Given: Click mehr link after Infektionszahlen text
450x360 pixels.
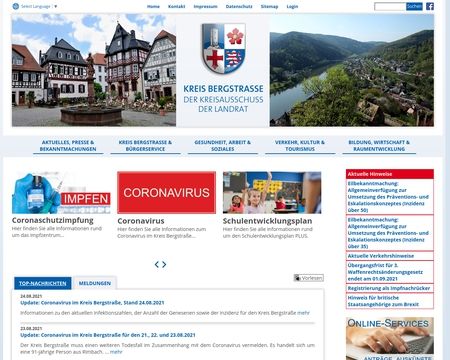Looking at the screenshot, I should [x=303, y=313].
